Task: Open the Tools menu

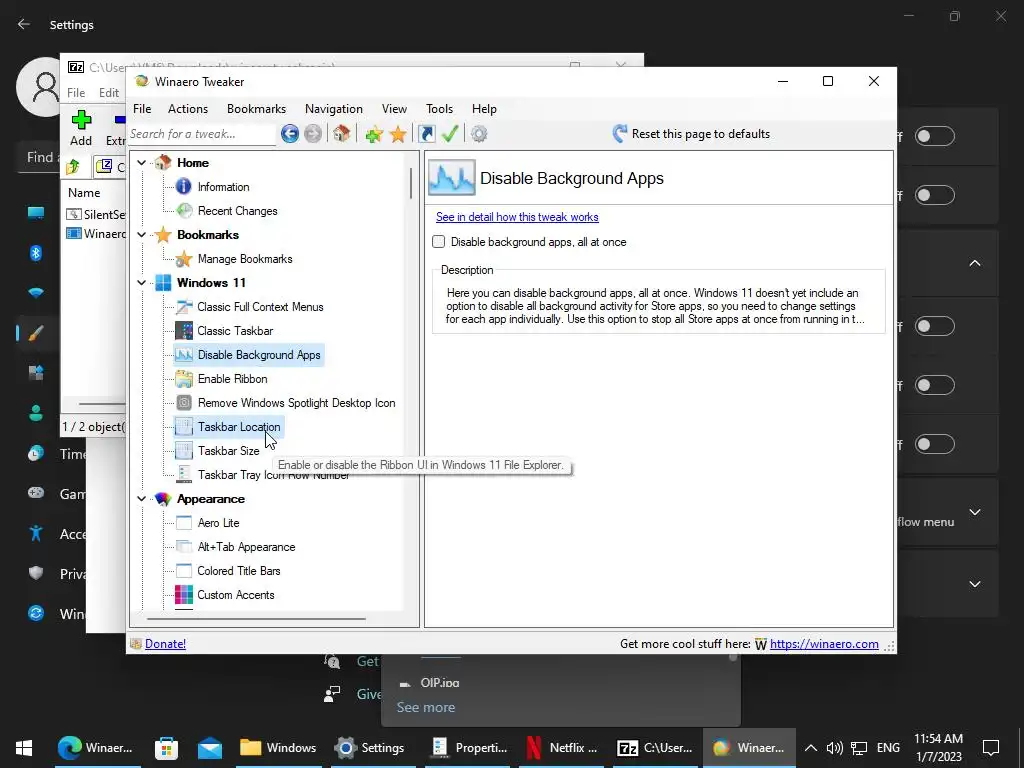Action: 439,109
